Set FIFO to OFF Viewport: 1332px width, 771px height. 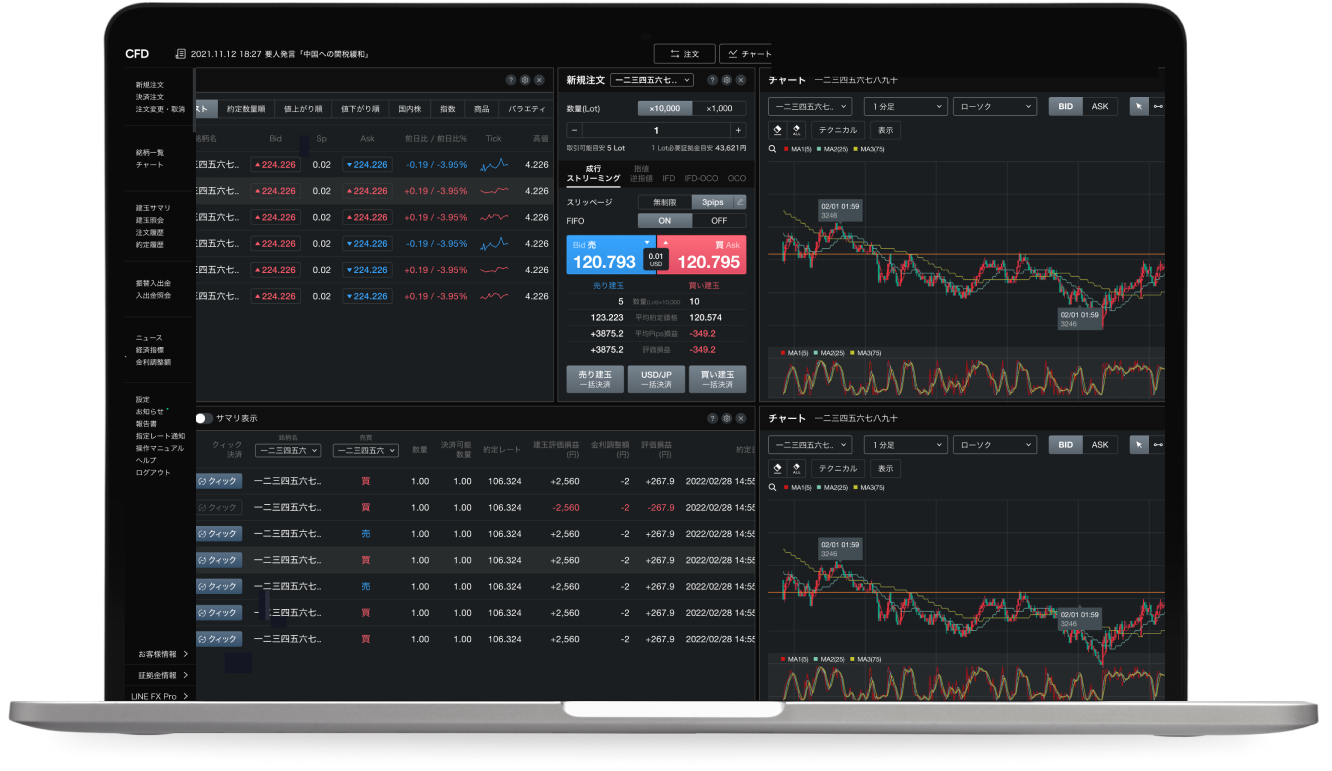pos(719,221)
